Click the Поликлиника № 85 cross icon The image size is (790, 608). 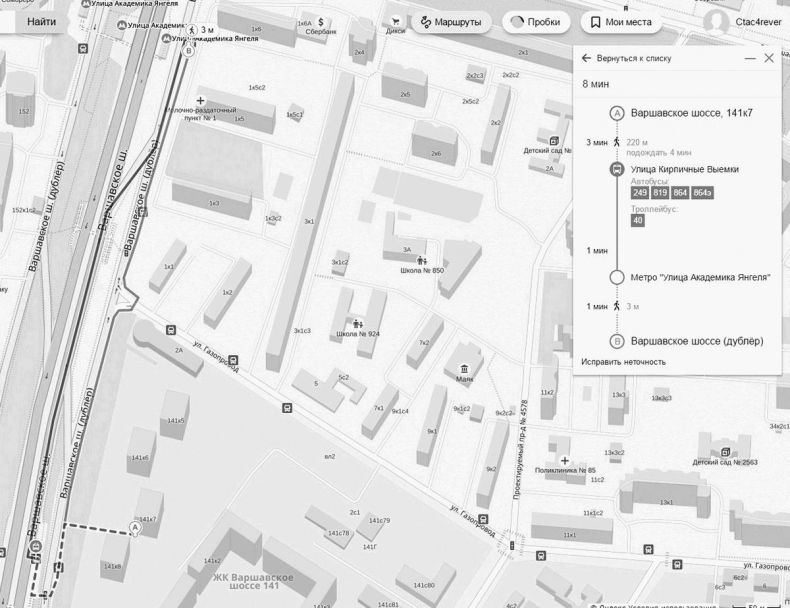[x=564, y=459]
